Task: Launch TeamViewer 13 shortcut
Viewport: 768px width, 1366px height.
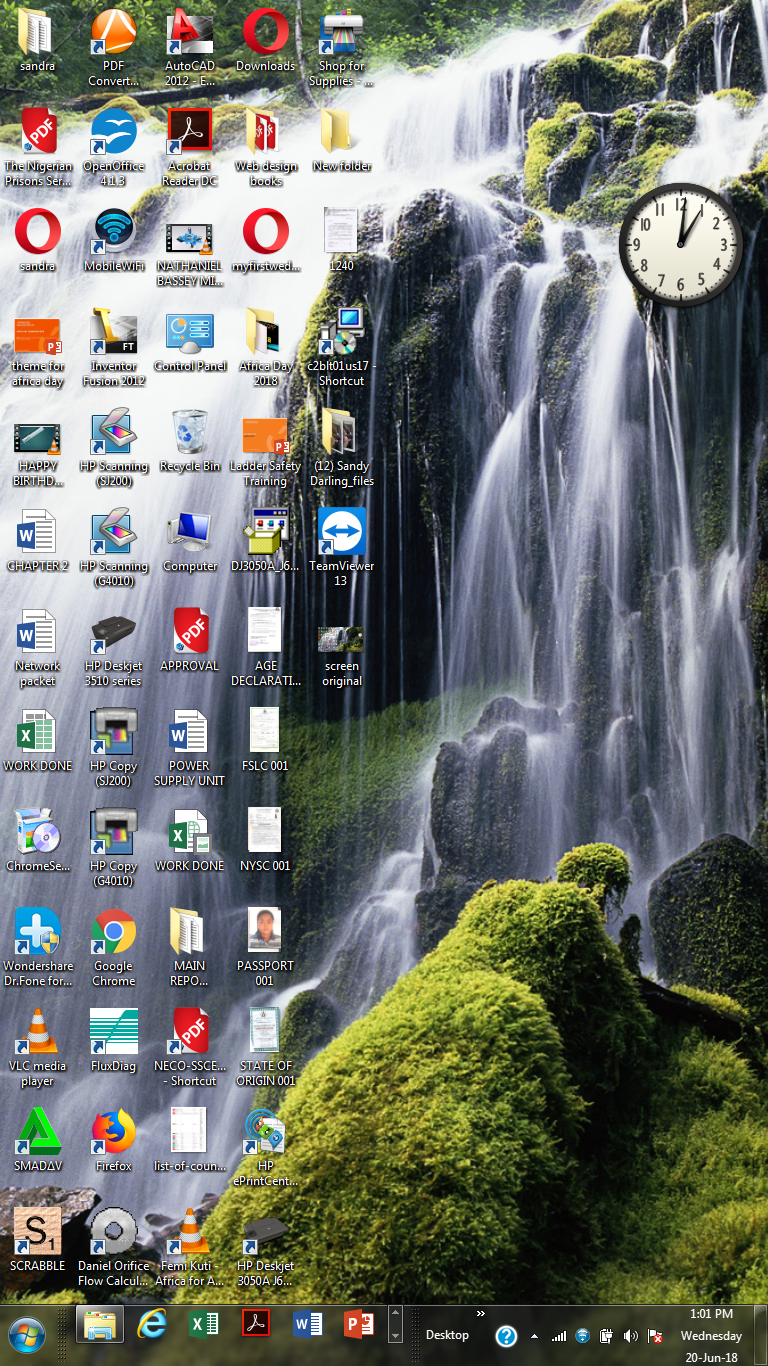Action: pyautogui.click(x=341, y=532)
